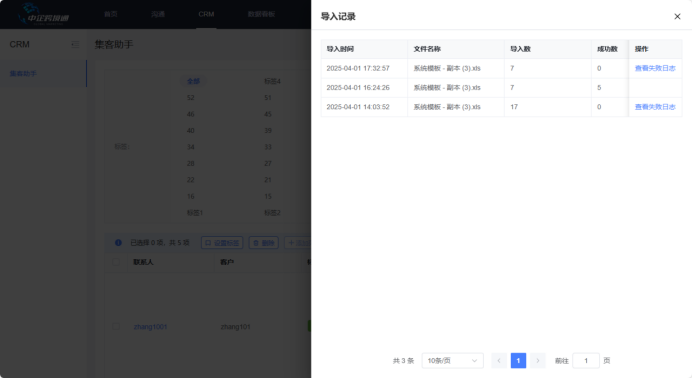Image resolution: width=693 pixels, height=378 pixels.
Task: Select the 51 tag filter
Action: (x=268, y=98)
